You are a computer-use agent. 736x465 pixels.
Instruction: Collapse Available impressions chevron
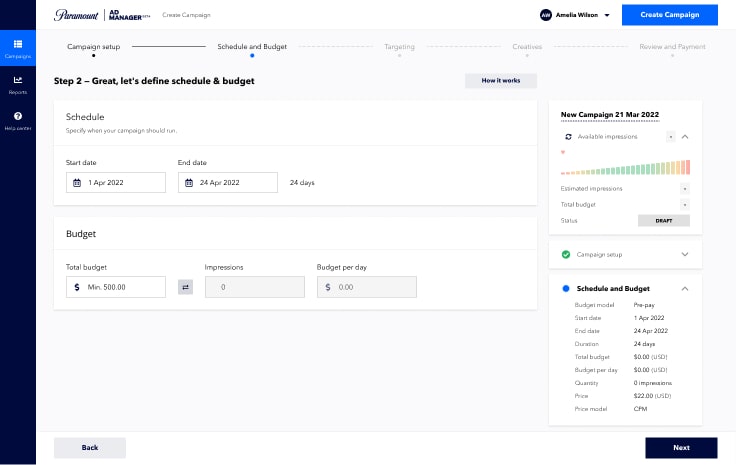coord(685,137)
